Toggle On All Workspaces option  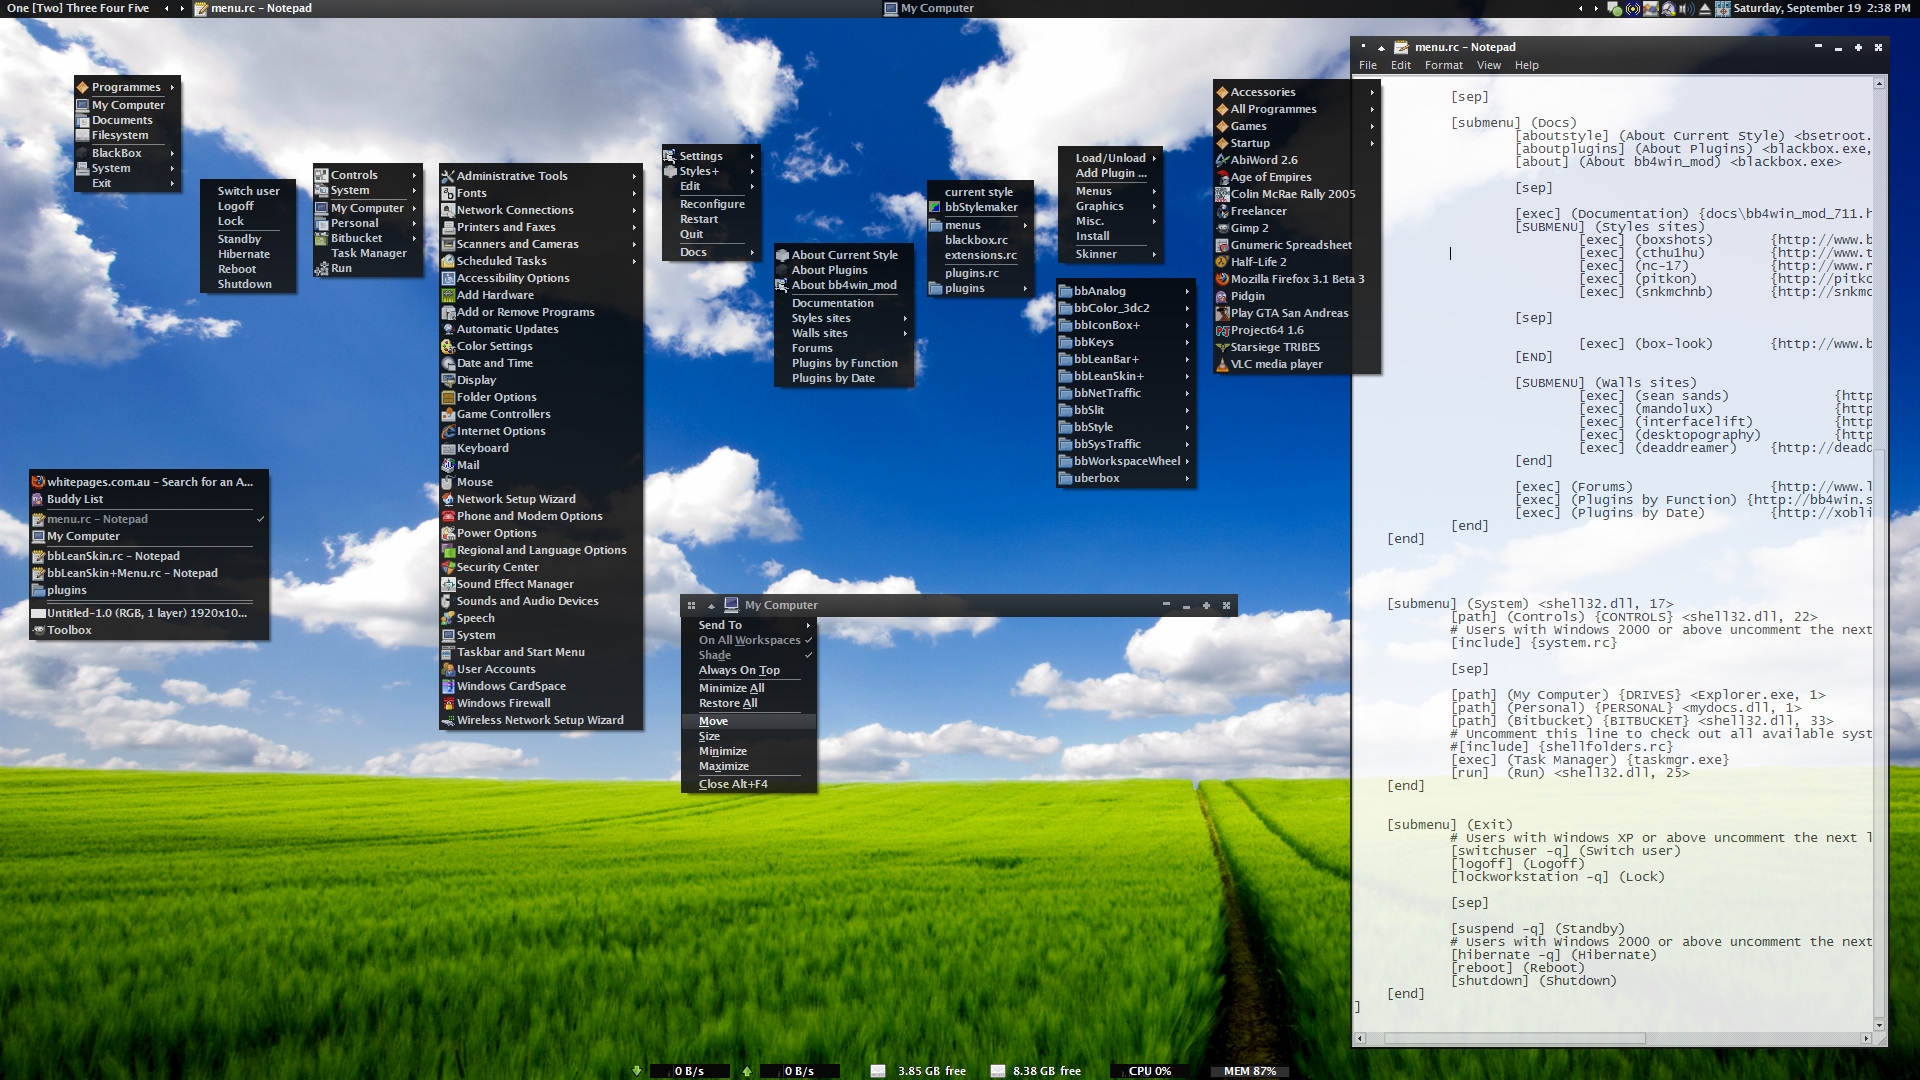(749, 640)
